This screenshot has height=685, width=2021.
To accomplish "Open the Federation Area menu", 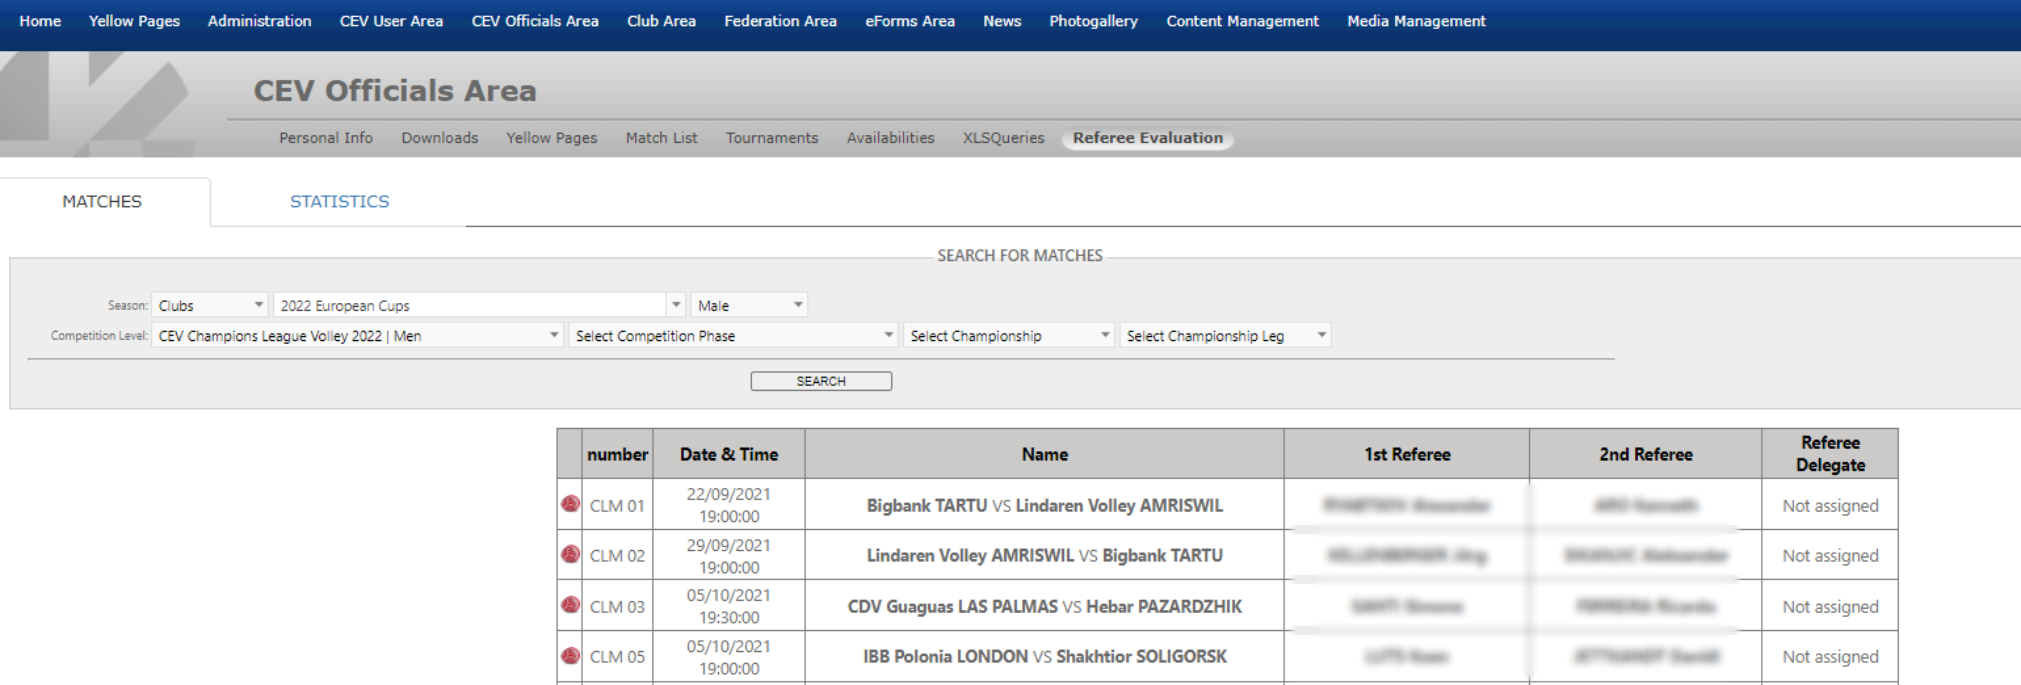I will (780, 21).
